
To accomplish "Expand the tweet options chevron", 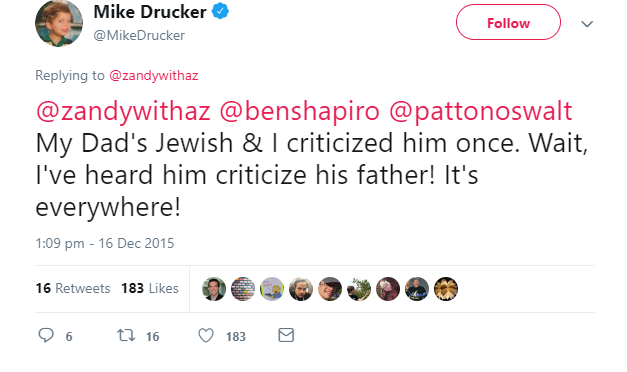I will pyautogui.click(x=587, y=24).
